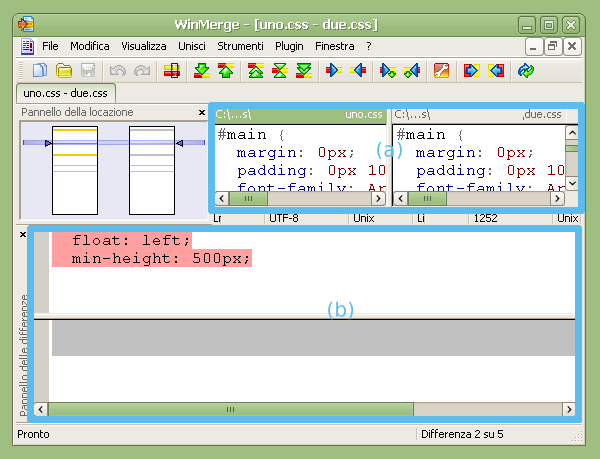Click the 'Pronto' status bar text
Image resolution: width=600 pixels, height=459 pixels.
33,435
